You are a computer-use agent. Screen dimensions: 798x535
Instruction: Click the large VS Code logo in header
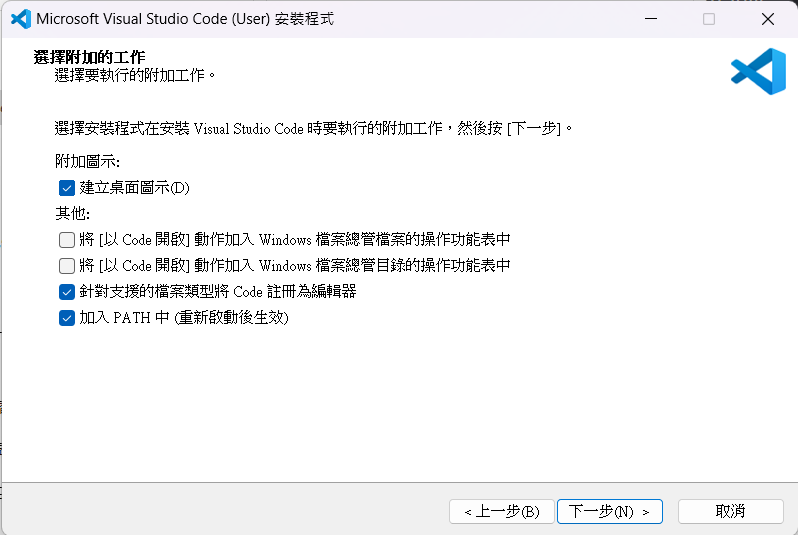point(758,71)
